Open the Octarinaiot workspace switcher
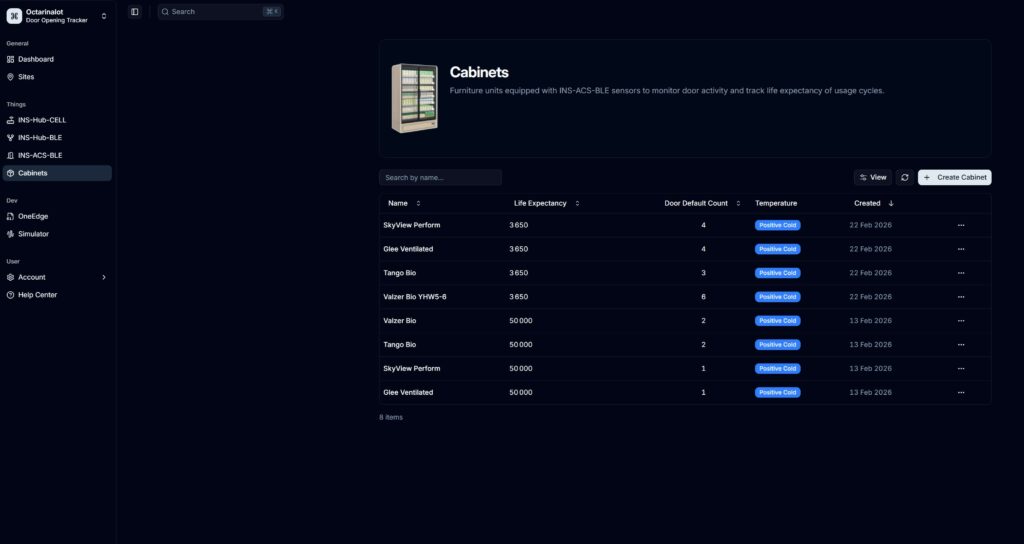This screenshot has width=1024, height=544. pos(57,15)
